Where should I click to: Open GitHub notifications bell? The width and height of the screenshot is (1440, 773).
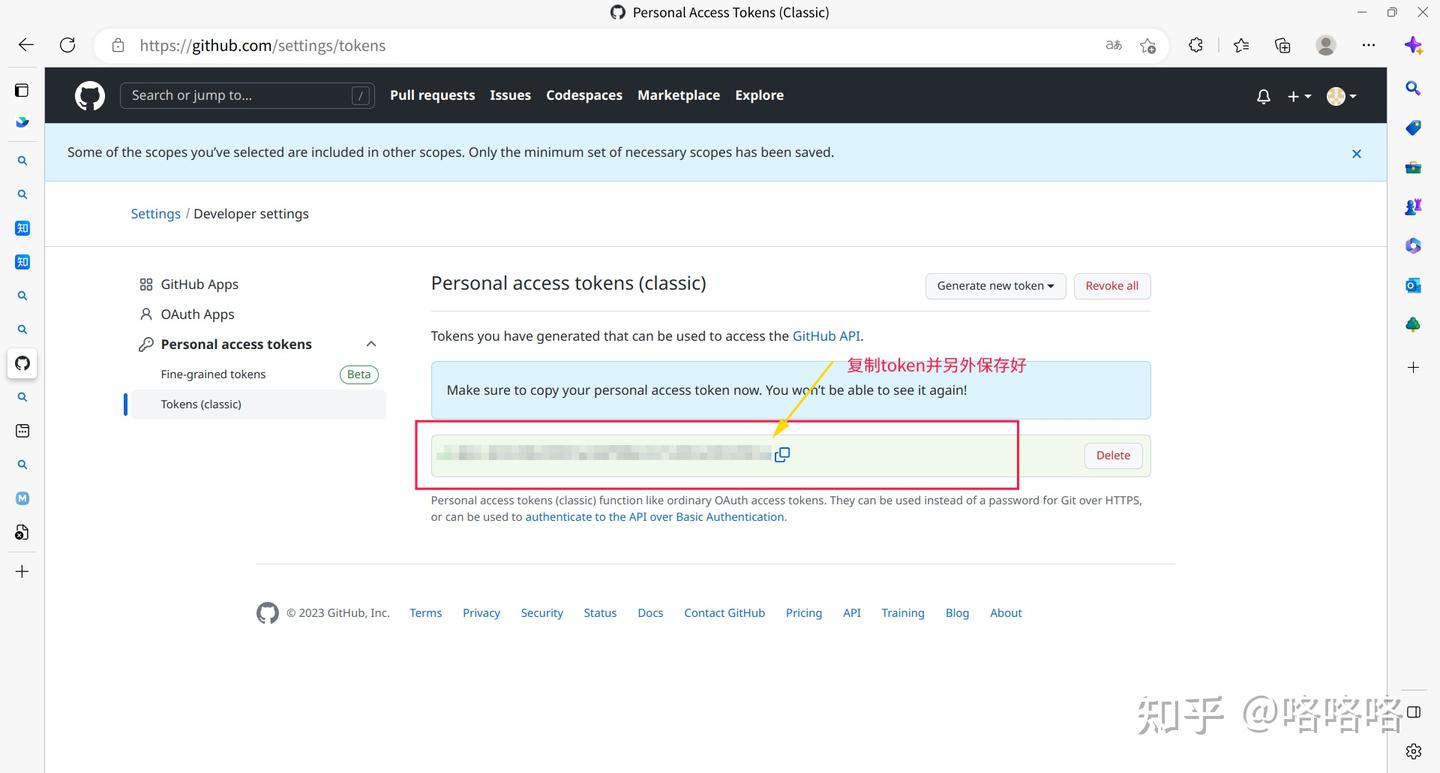[1263, 95]
